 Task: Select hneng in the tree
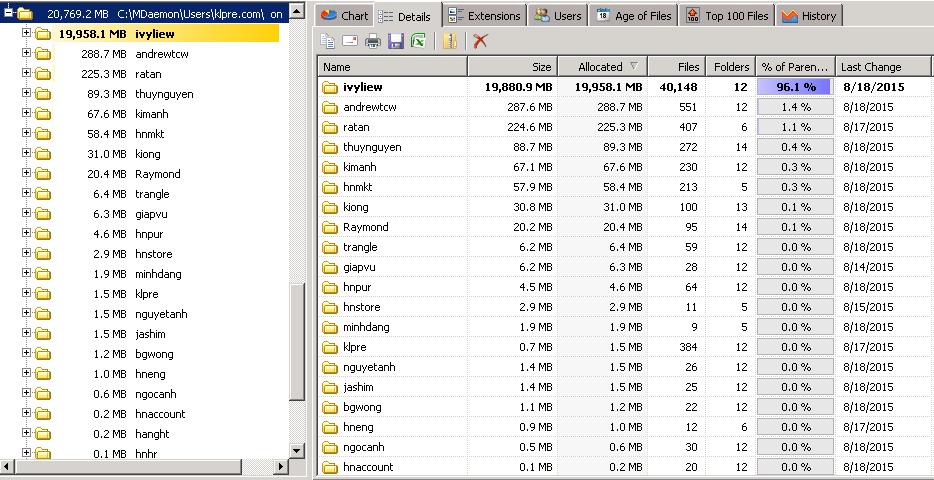(150, 374)
